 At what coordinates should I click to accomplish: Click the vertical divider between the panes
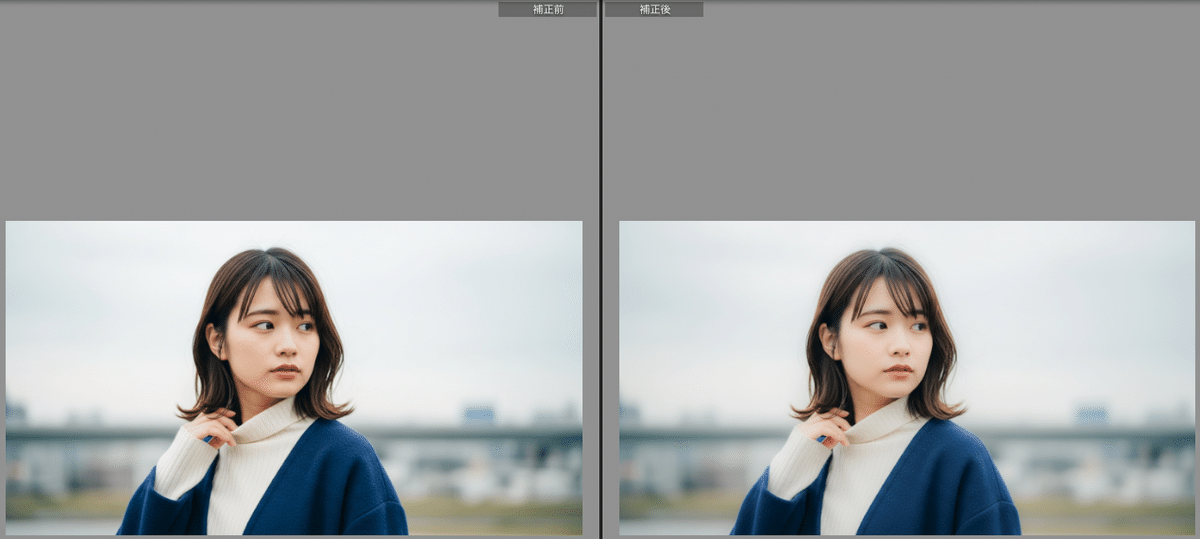click(x=600, y=270)
